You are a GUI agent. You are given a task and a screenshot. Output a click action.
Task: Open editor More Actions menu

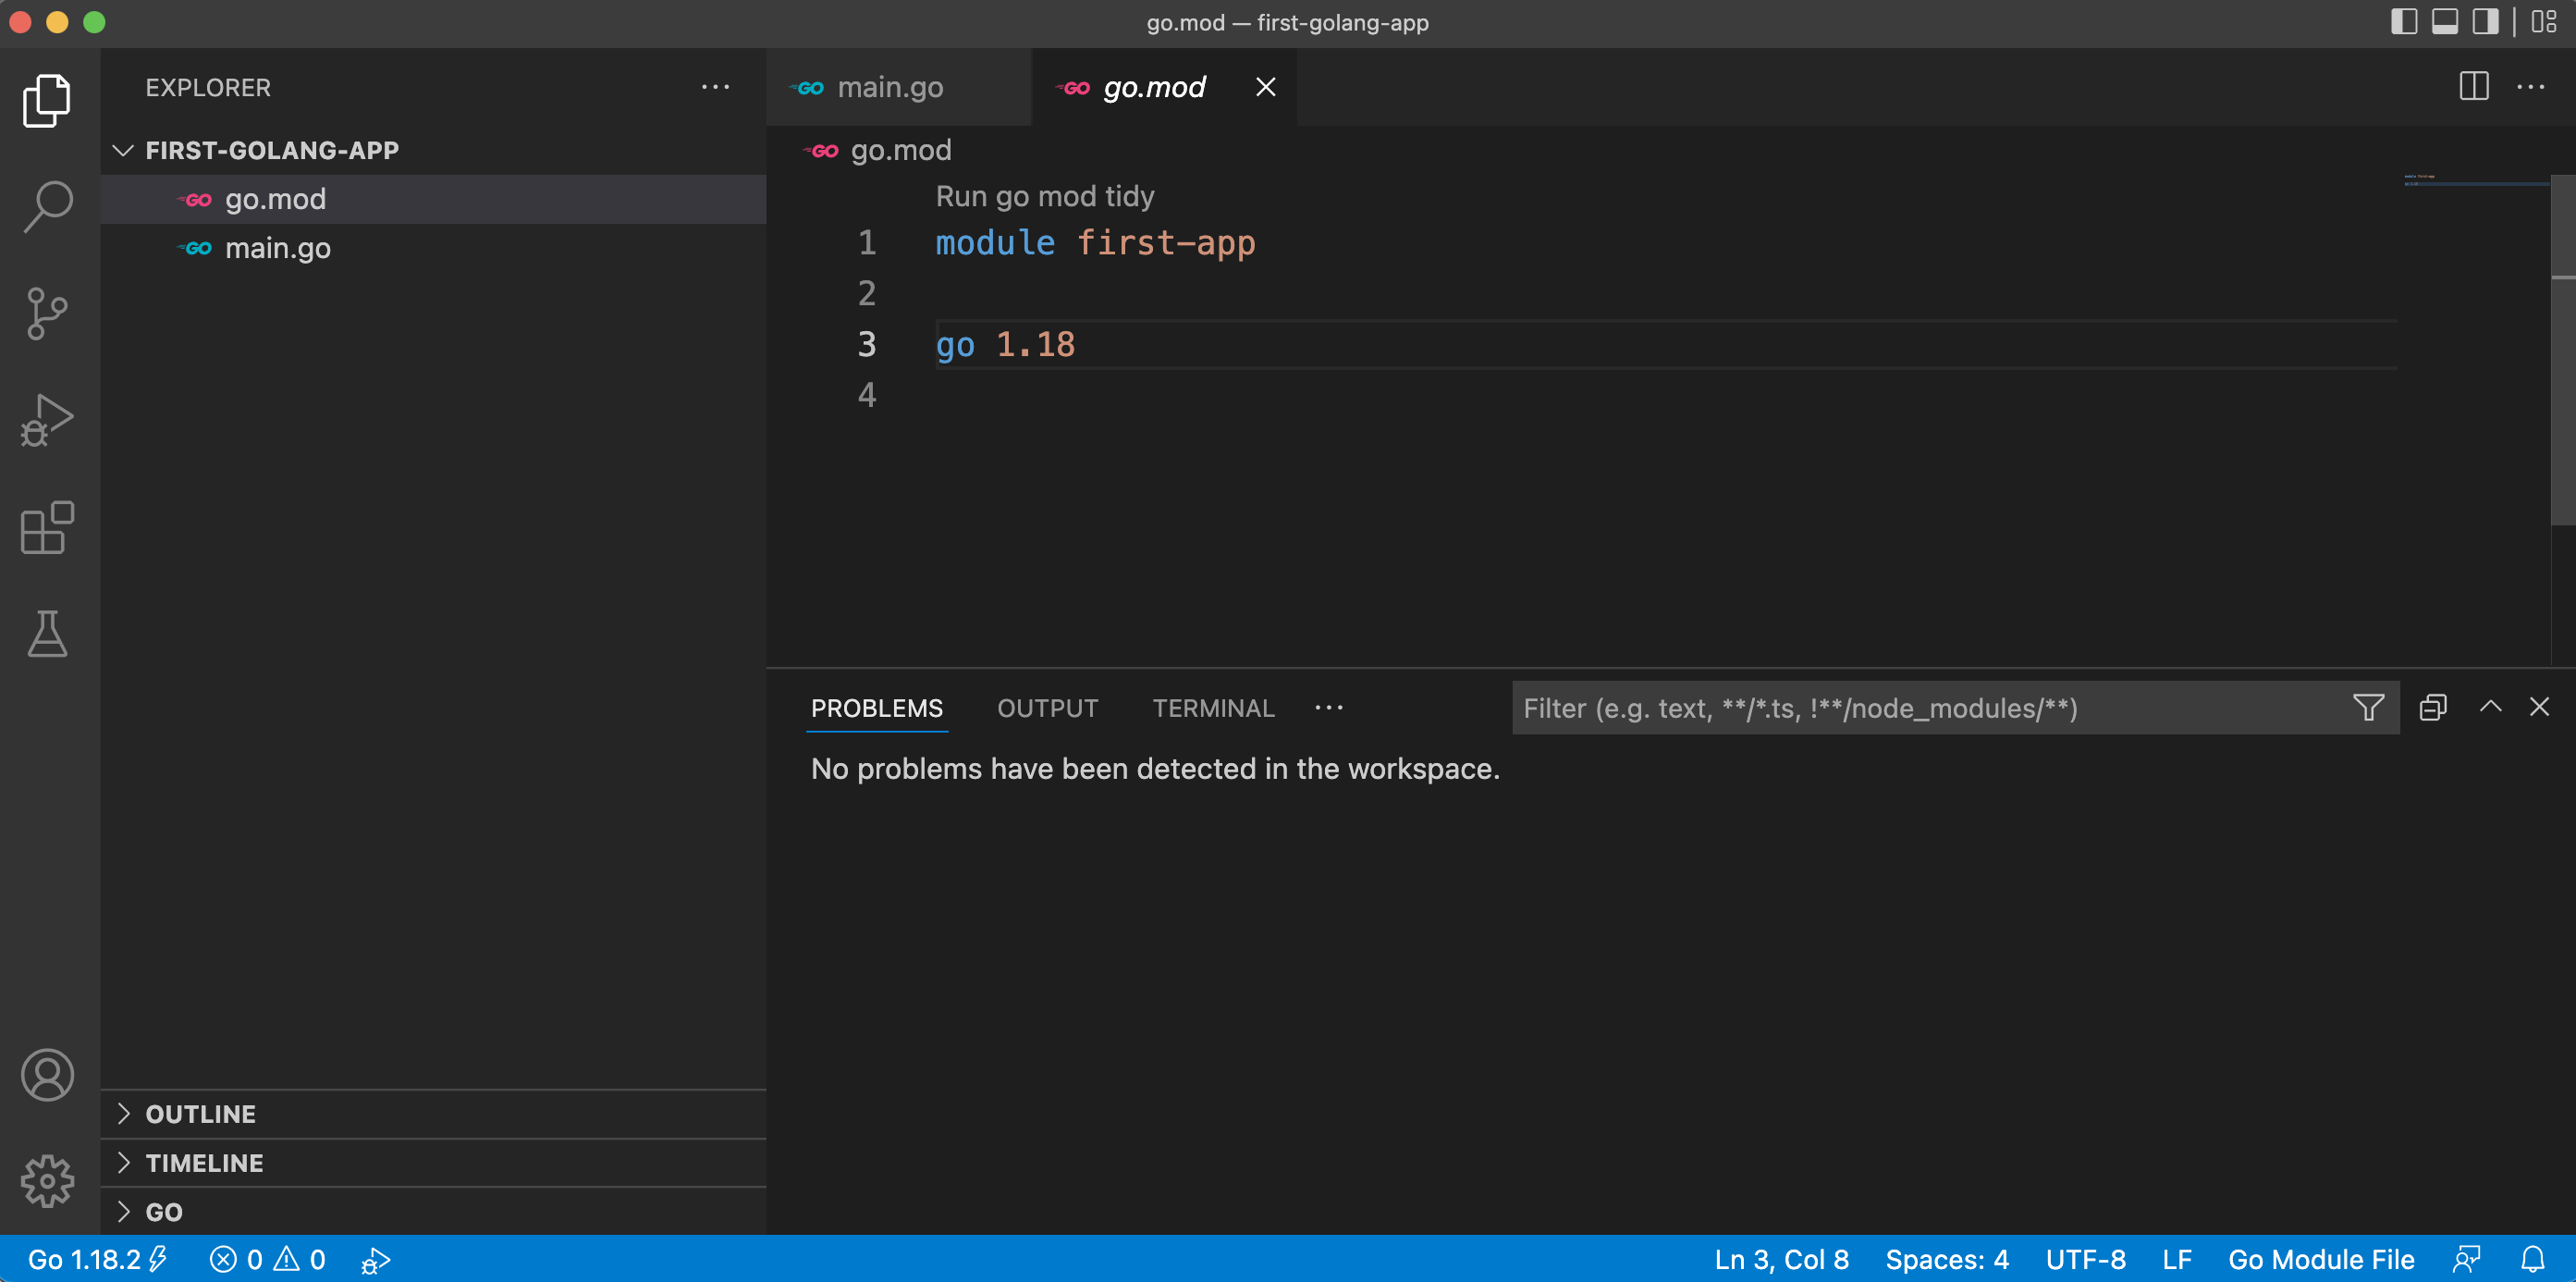[2530, 87]
